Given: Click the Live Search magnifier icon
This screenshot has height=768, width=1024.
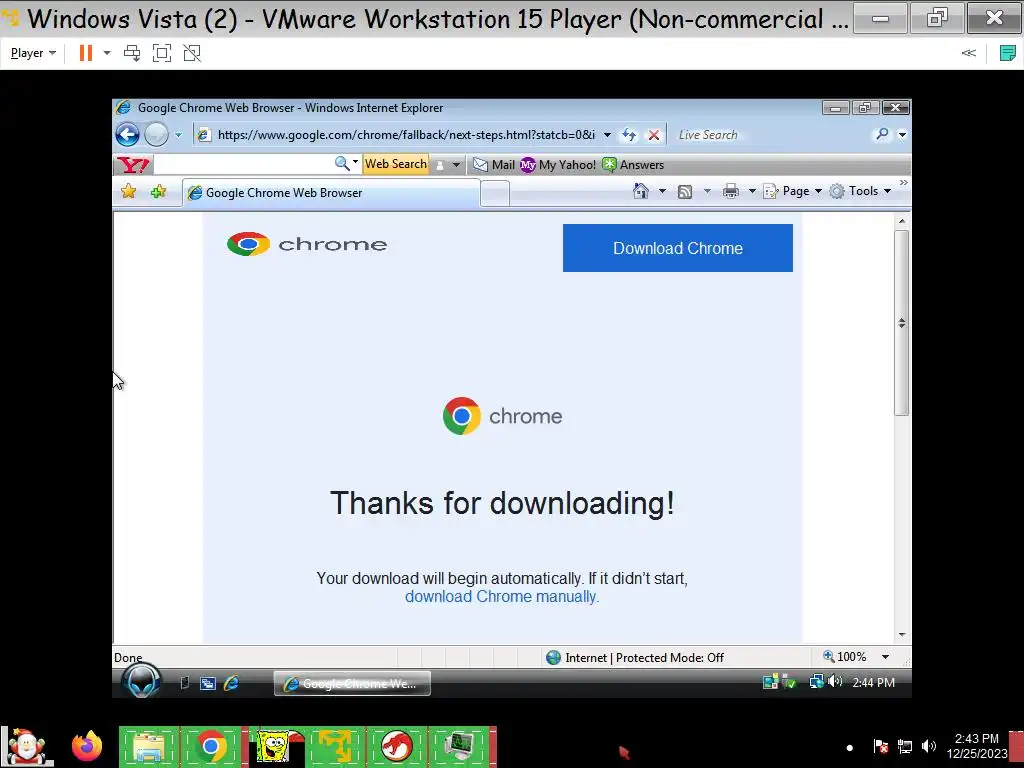Looking at the screenshot, I should 882,135.
